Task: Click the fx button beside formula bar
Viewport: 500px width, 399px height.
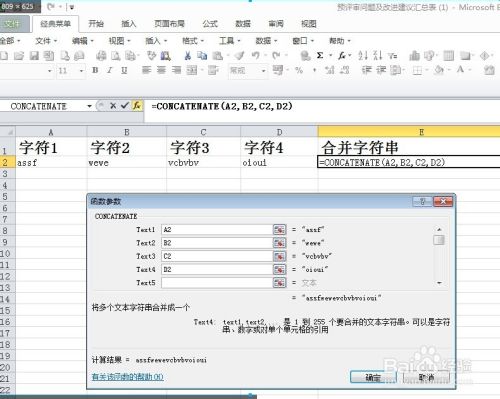Action: point(137,106)
